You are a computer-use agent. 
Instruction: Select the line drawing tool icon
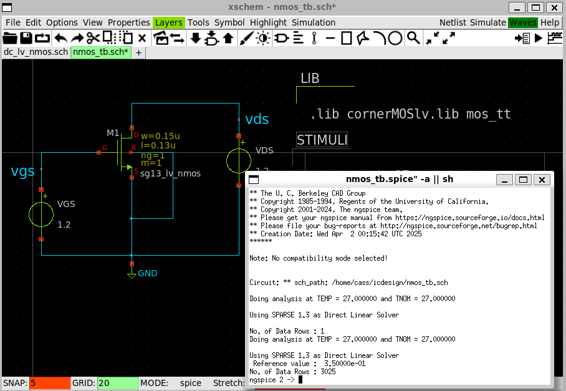(x=330, y=38)
